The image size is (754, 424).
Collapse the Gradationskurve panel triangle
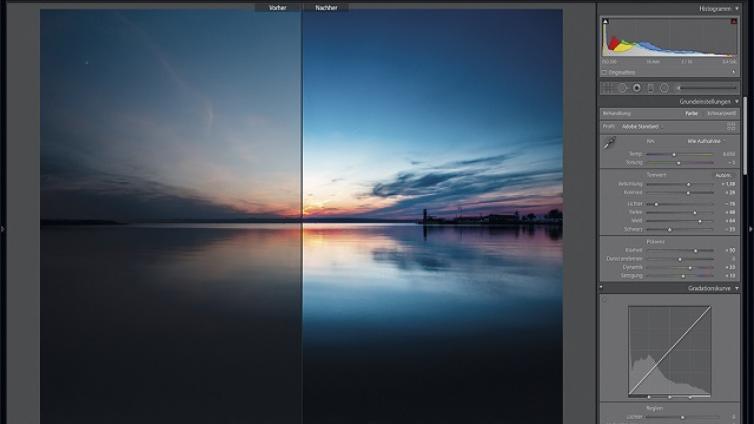point(737,288)
